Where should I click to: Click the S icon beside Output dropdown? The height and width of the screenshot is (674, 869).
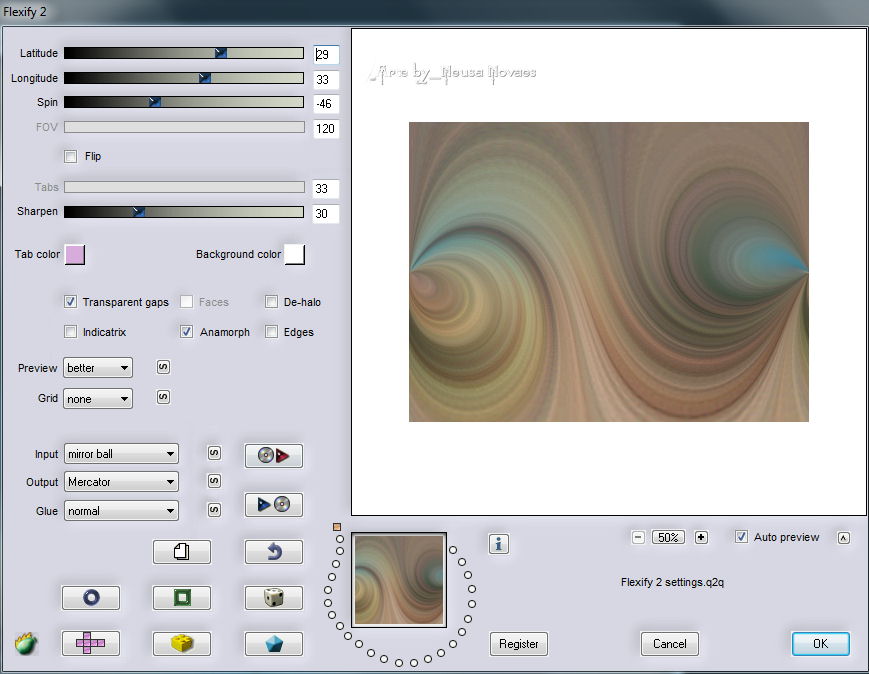coord(214,481)
